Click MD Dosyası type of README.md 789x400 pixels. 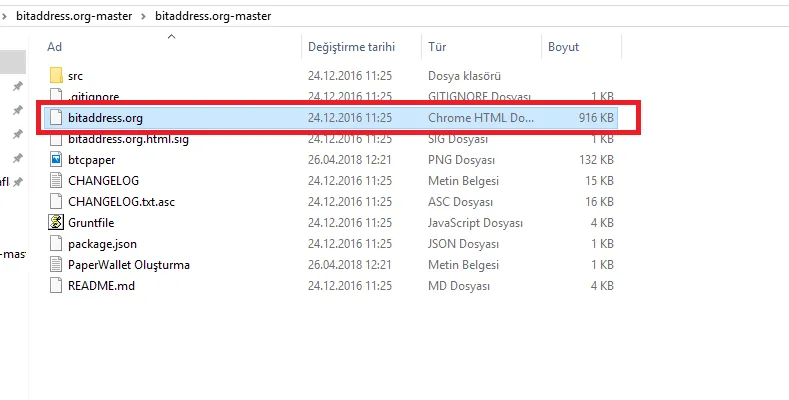click(x=459, y=286)
